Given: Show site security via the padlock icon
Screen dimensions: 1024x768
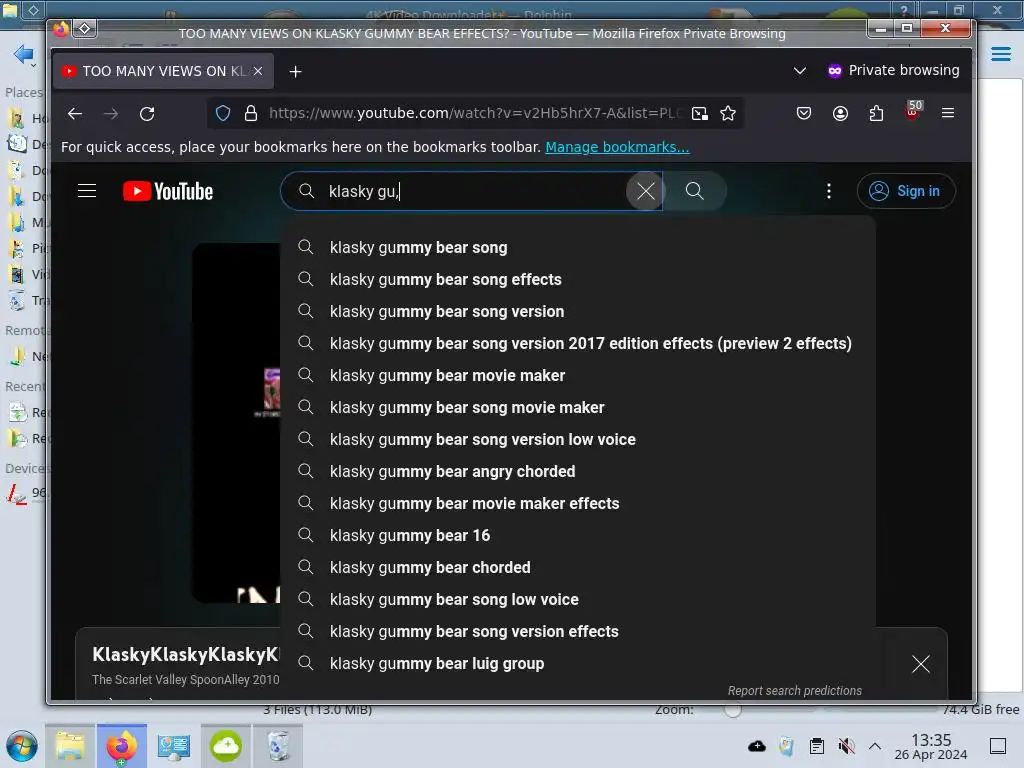Looking at the screenshot, I should (251, 114).
